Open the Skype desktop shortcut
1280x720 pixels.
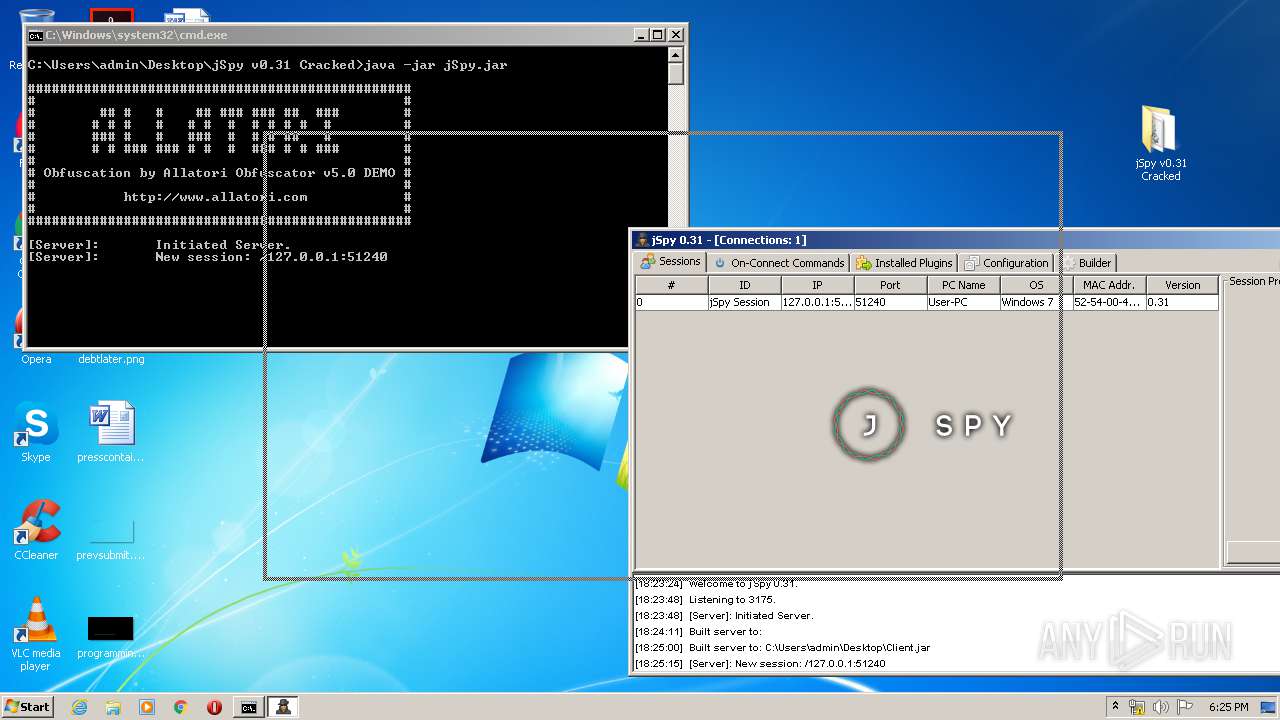click(x=36, y=432)
